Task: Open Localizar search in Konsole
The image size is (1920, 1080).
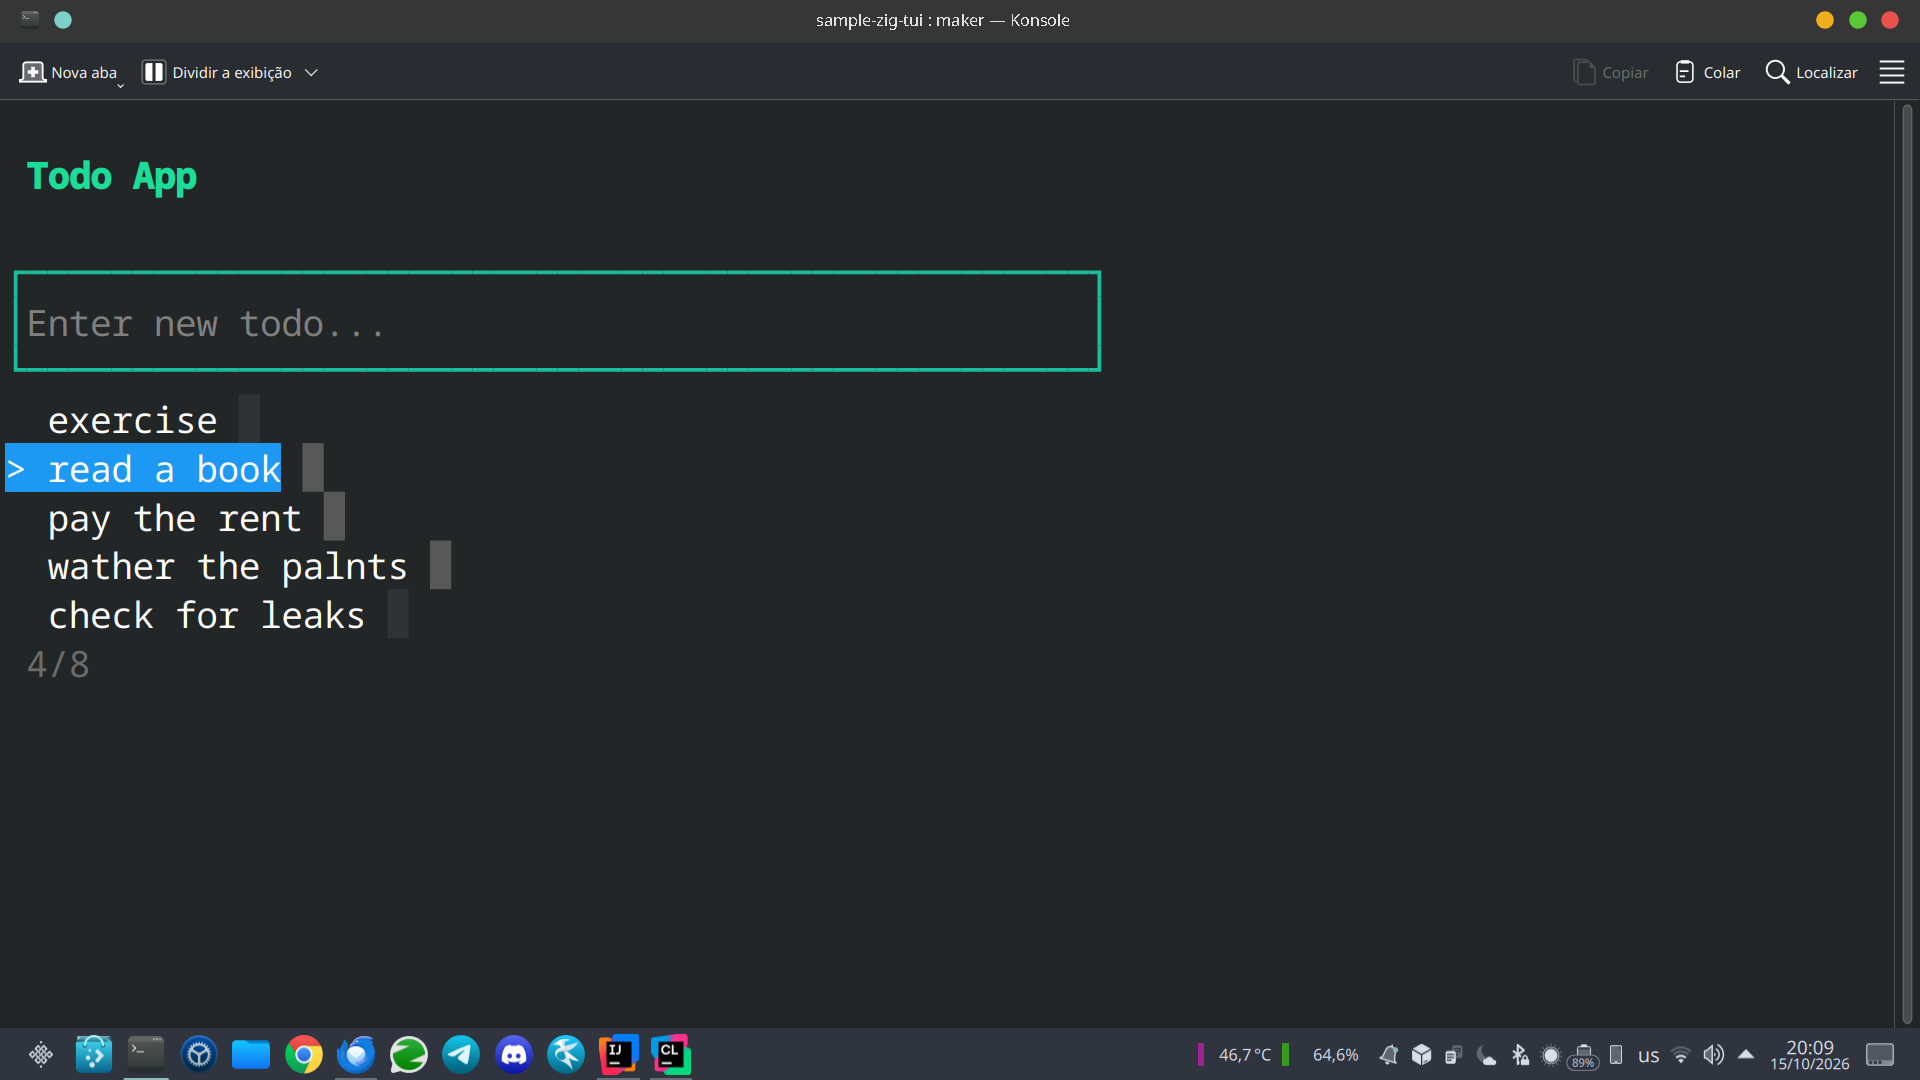Action: [1811, 72]
